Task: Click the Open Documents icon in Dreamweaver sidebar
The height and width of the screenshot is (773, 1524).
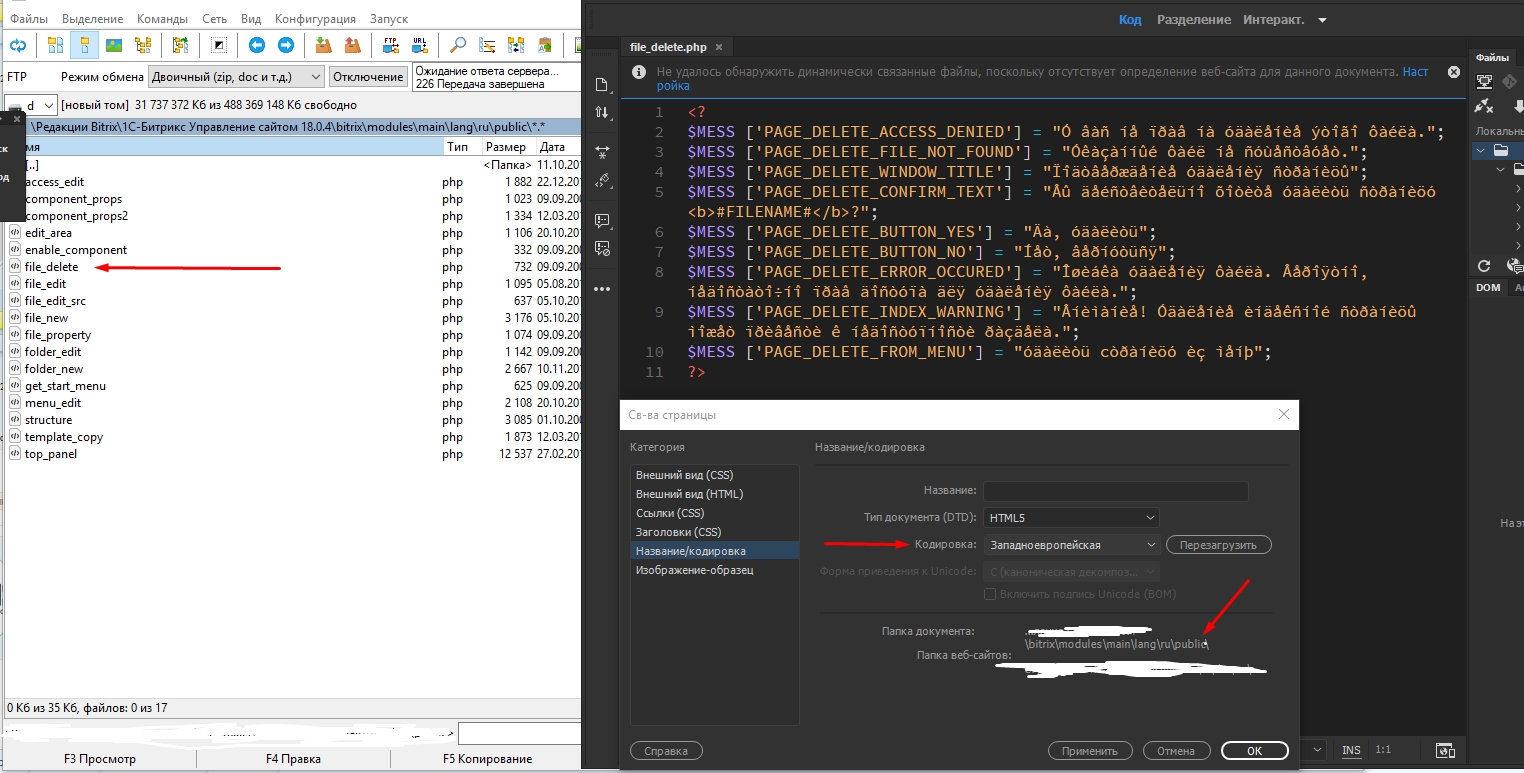Action: [x=602, y=84]
